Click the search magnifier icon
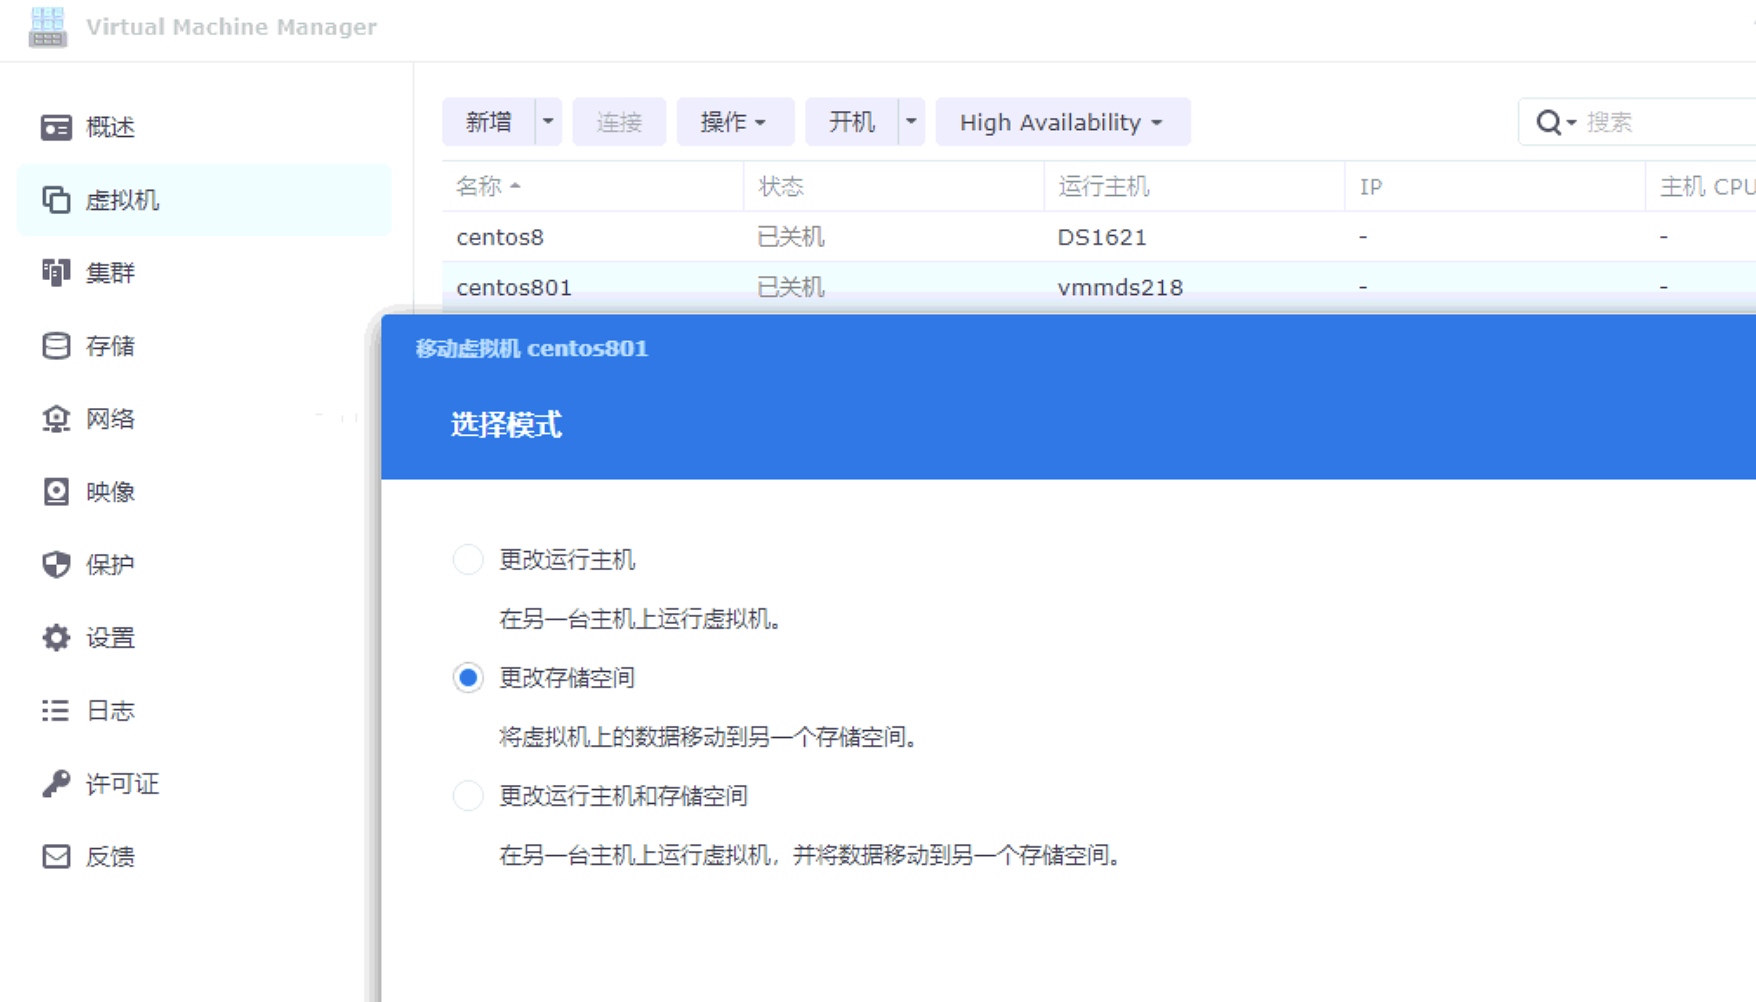This screenshot has width=1756, height=1002. 1548,122
